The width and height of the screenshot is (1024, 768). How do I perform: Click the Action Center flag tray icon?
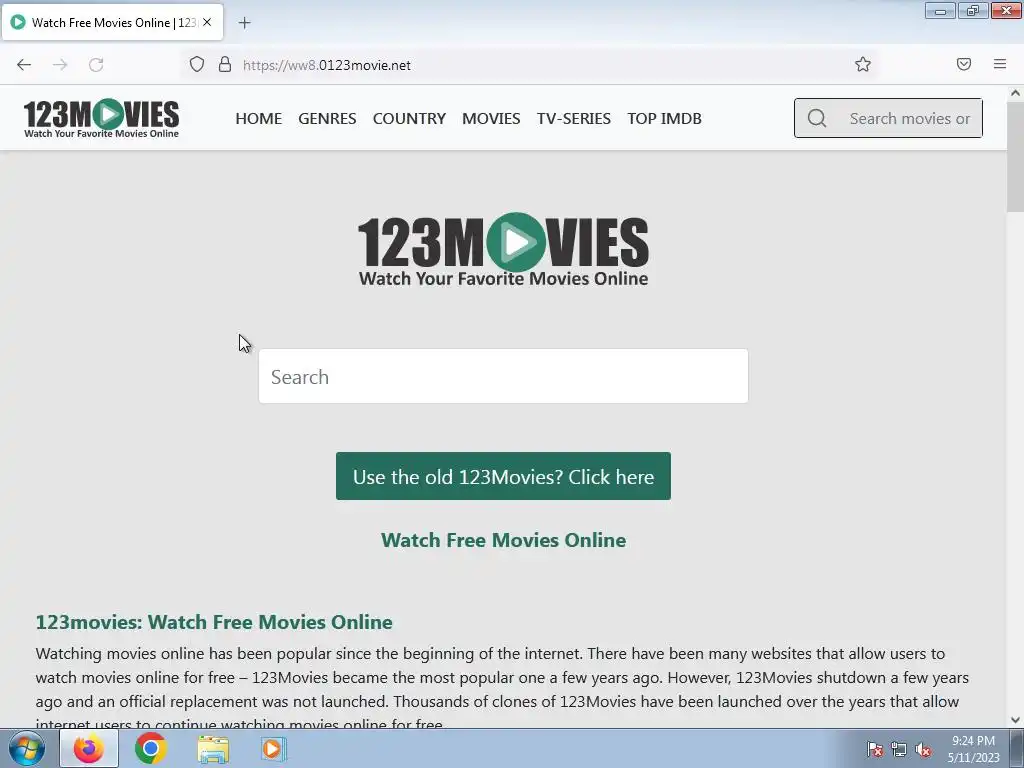tap(875, 749)
